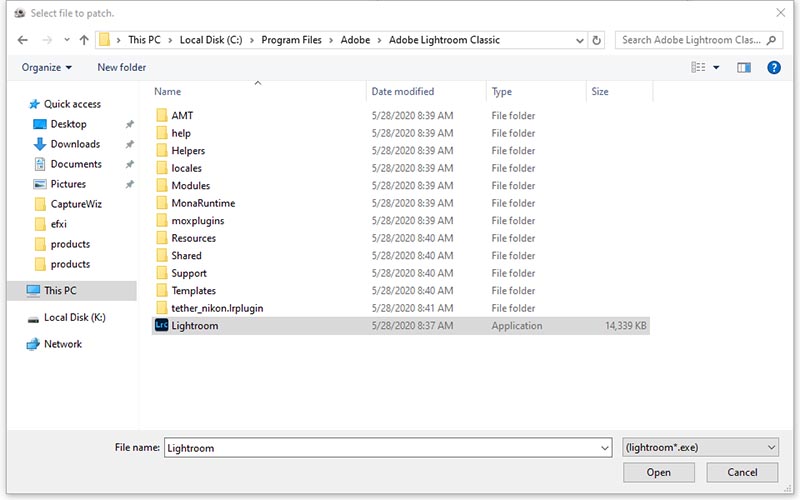The height and width of the screenshot is (500, 800).
Task: Select the Templates folder icon
Action: pos(161,290)
